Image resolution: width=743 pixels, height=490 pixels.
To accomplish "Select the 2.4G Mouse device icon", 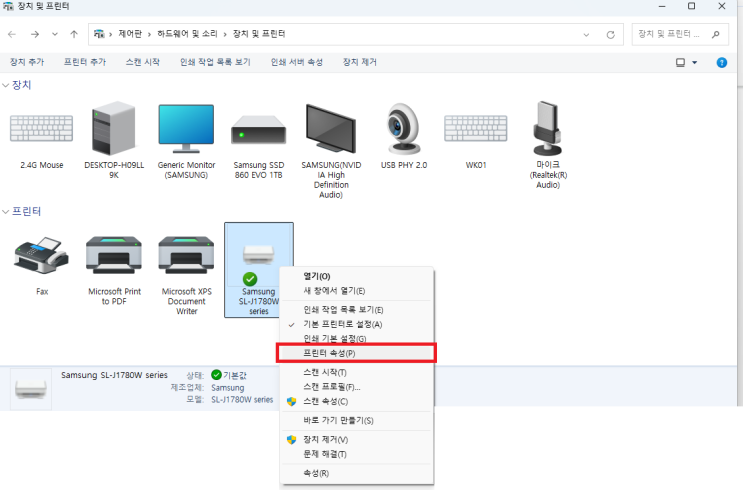I will click(x=42, y=128).
